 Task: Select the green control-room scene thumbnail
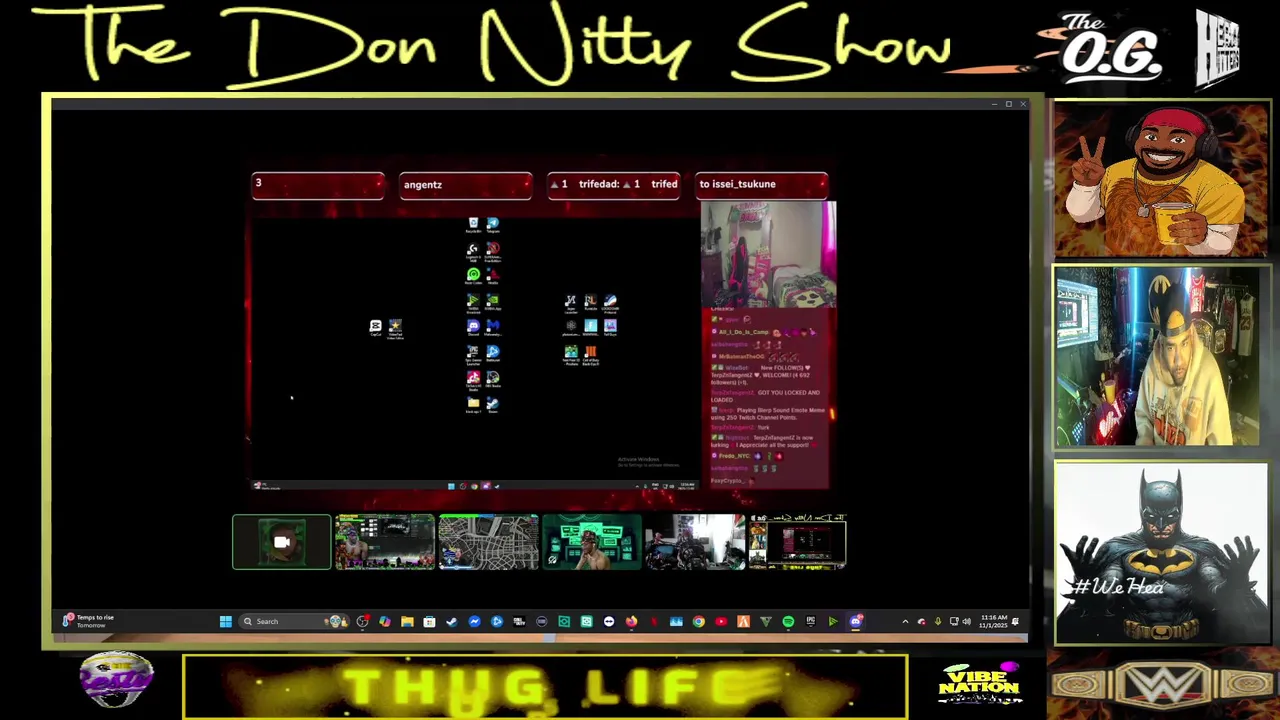592,542
